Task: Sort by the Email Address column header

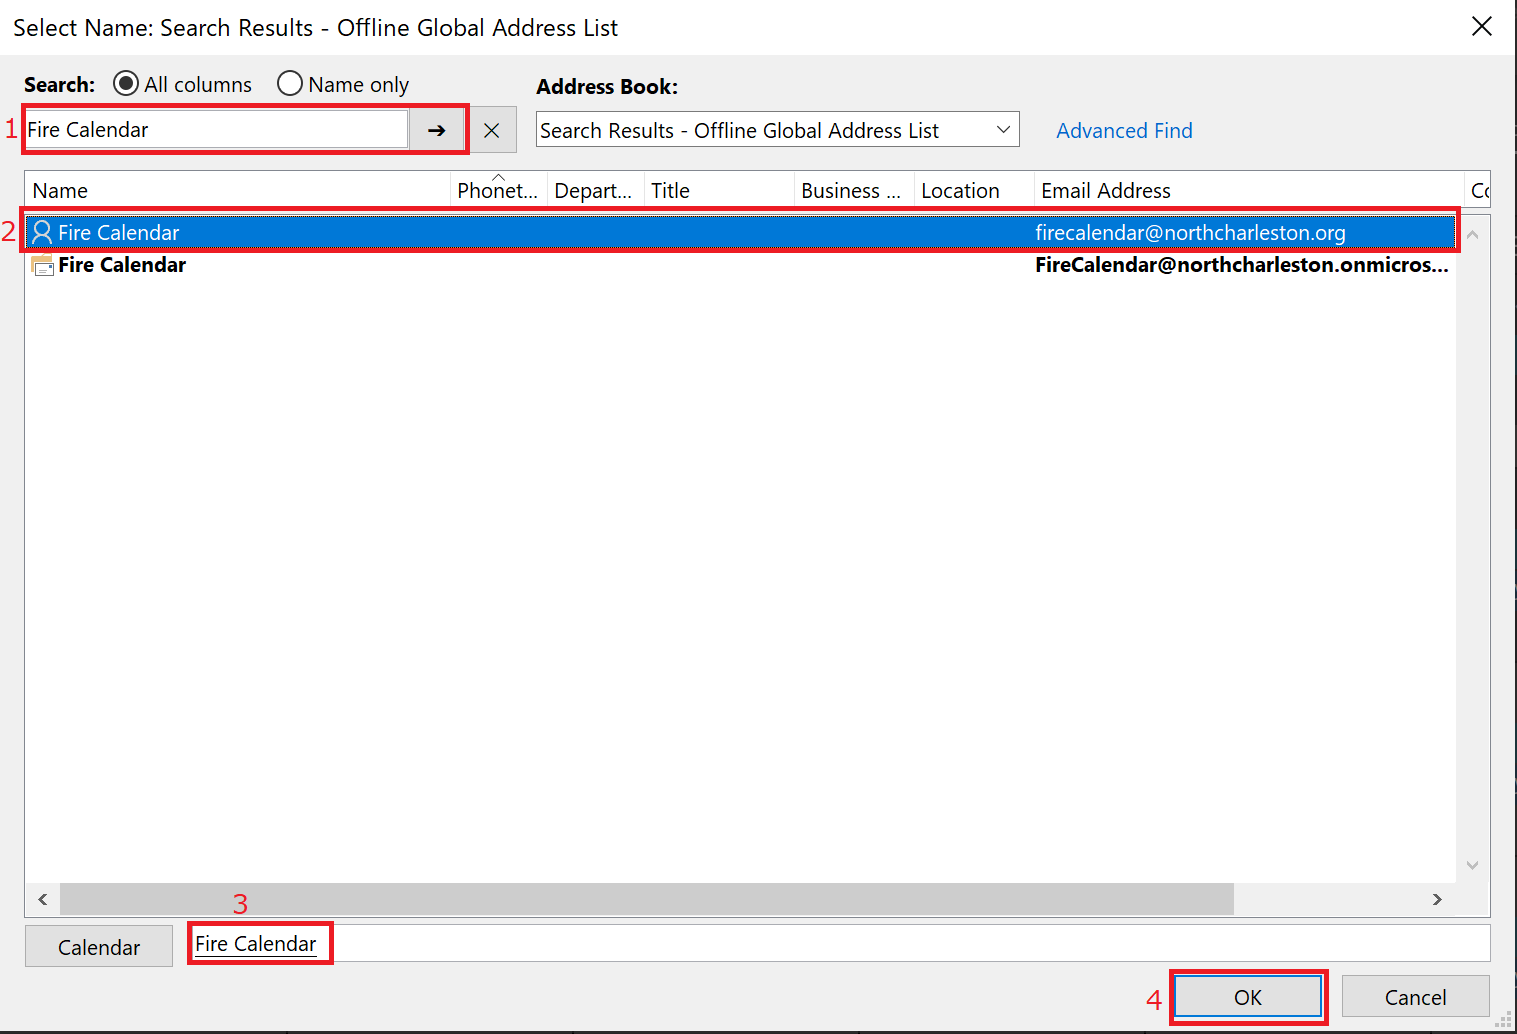Action: pos(1249,191)
